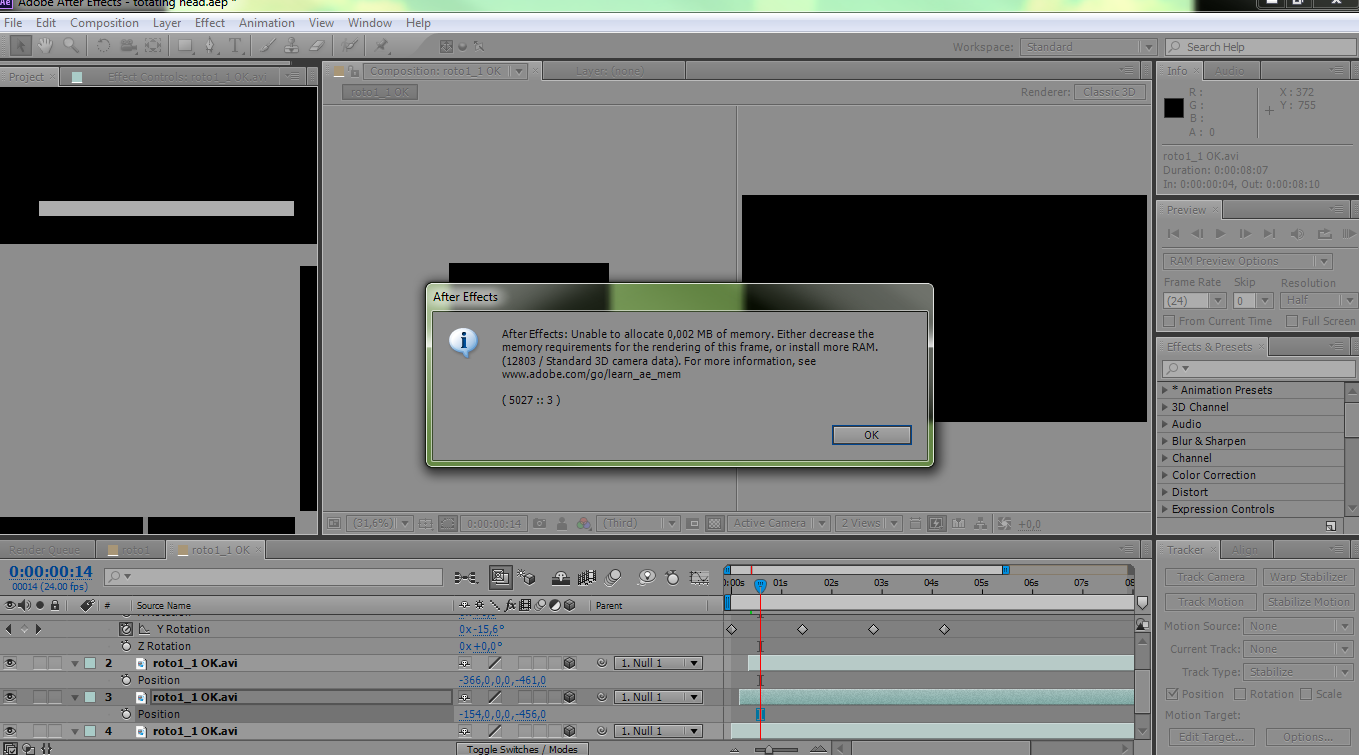Enable Motion Blur for the composition
1359x755 pixels.
(613, 577)
